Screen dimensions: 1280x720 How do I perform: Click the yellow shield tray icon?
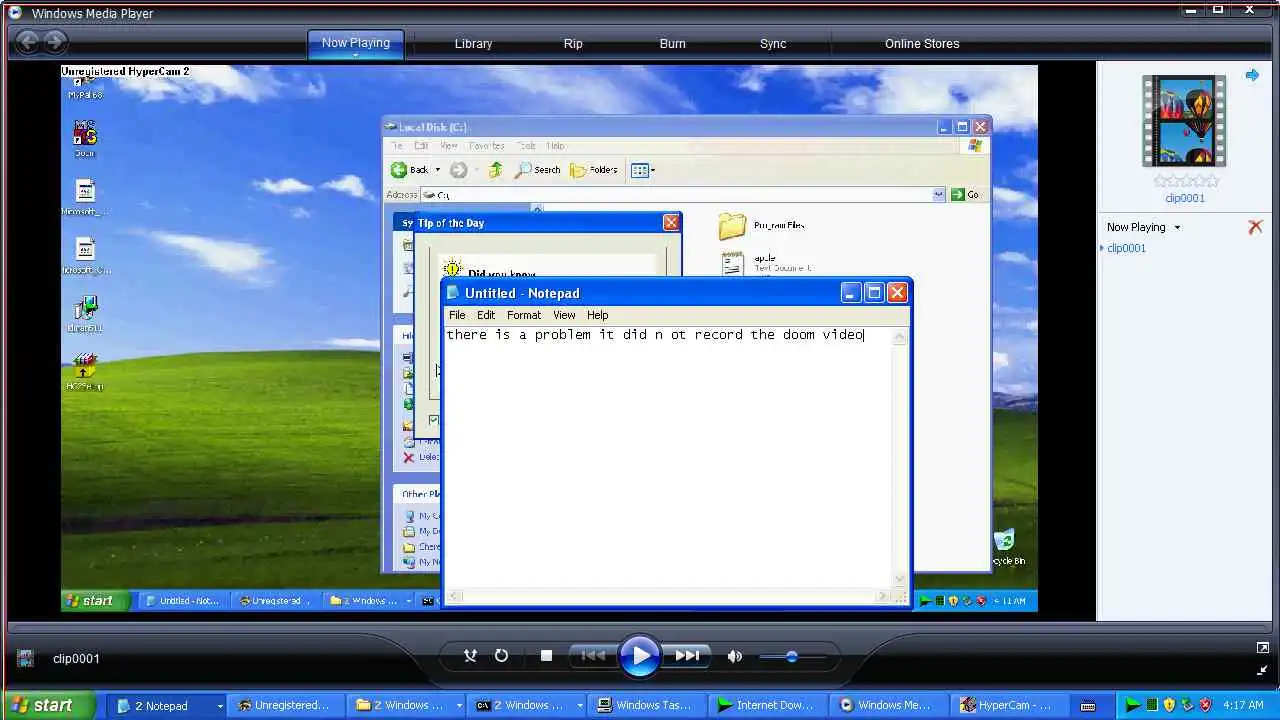[x=1169, y=705]
